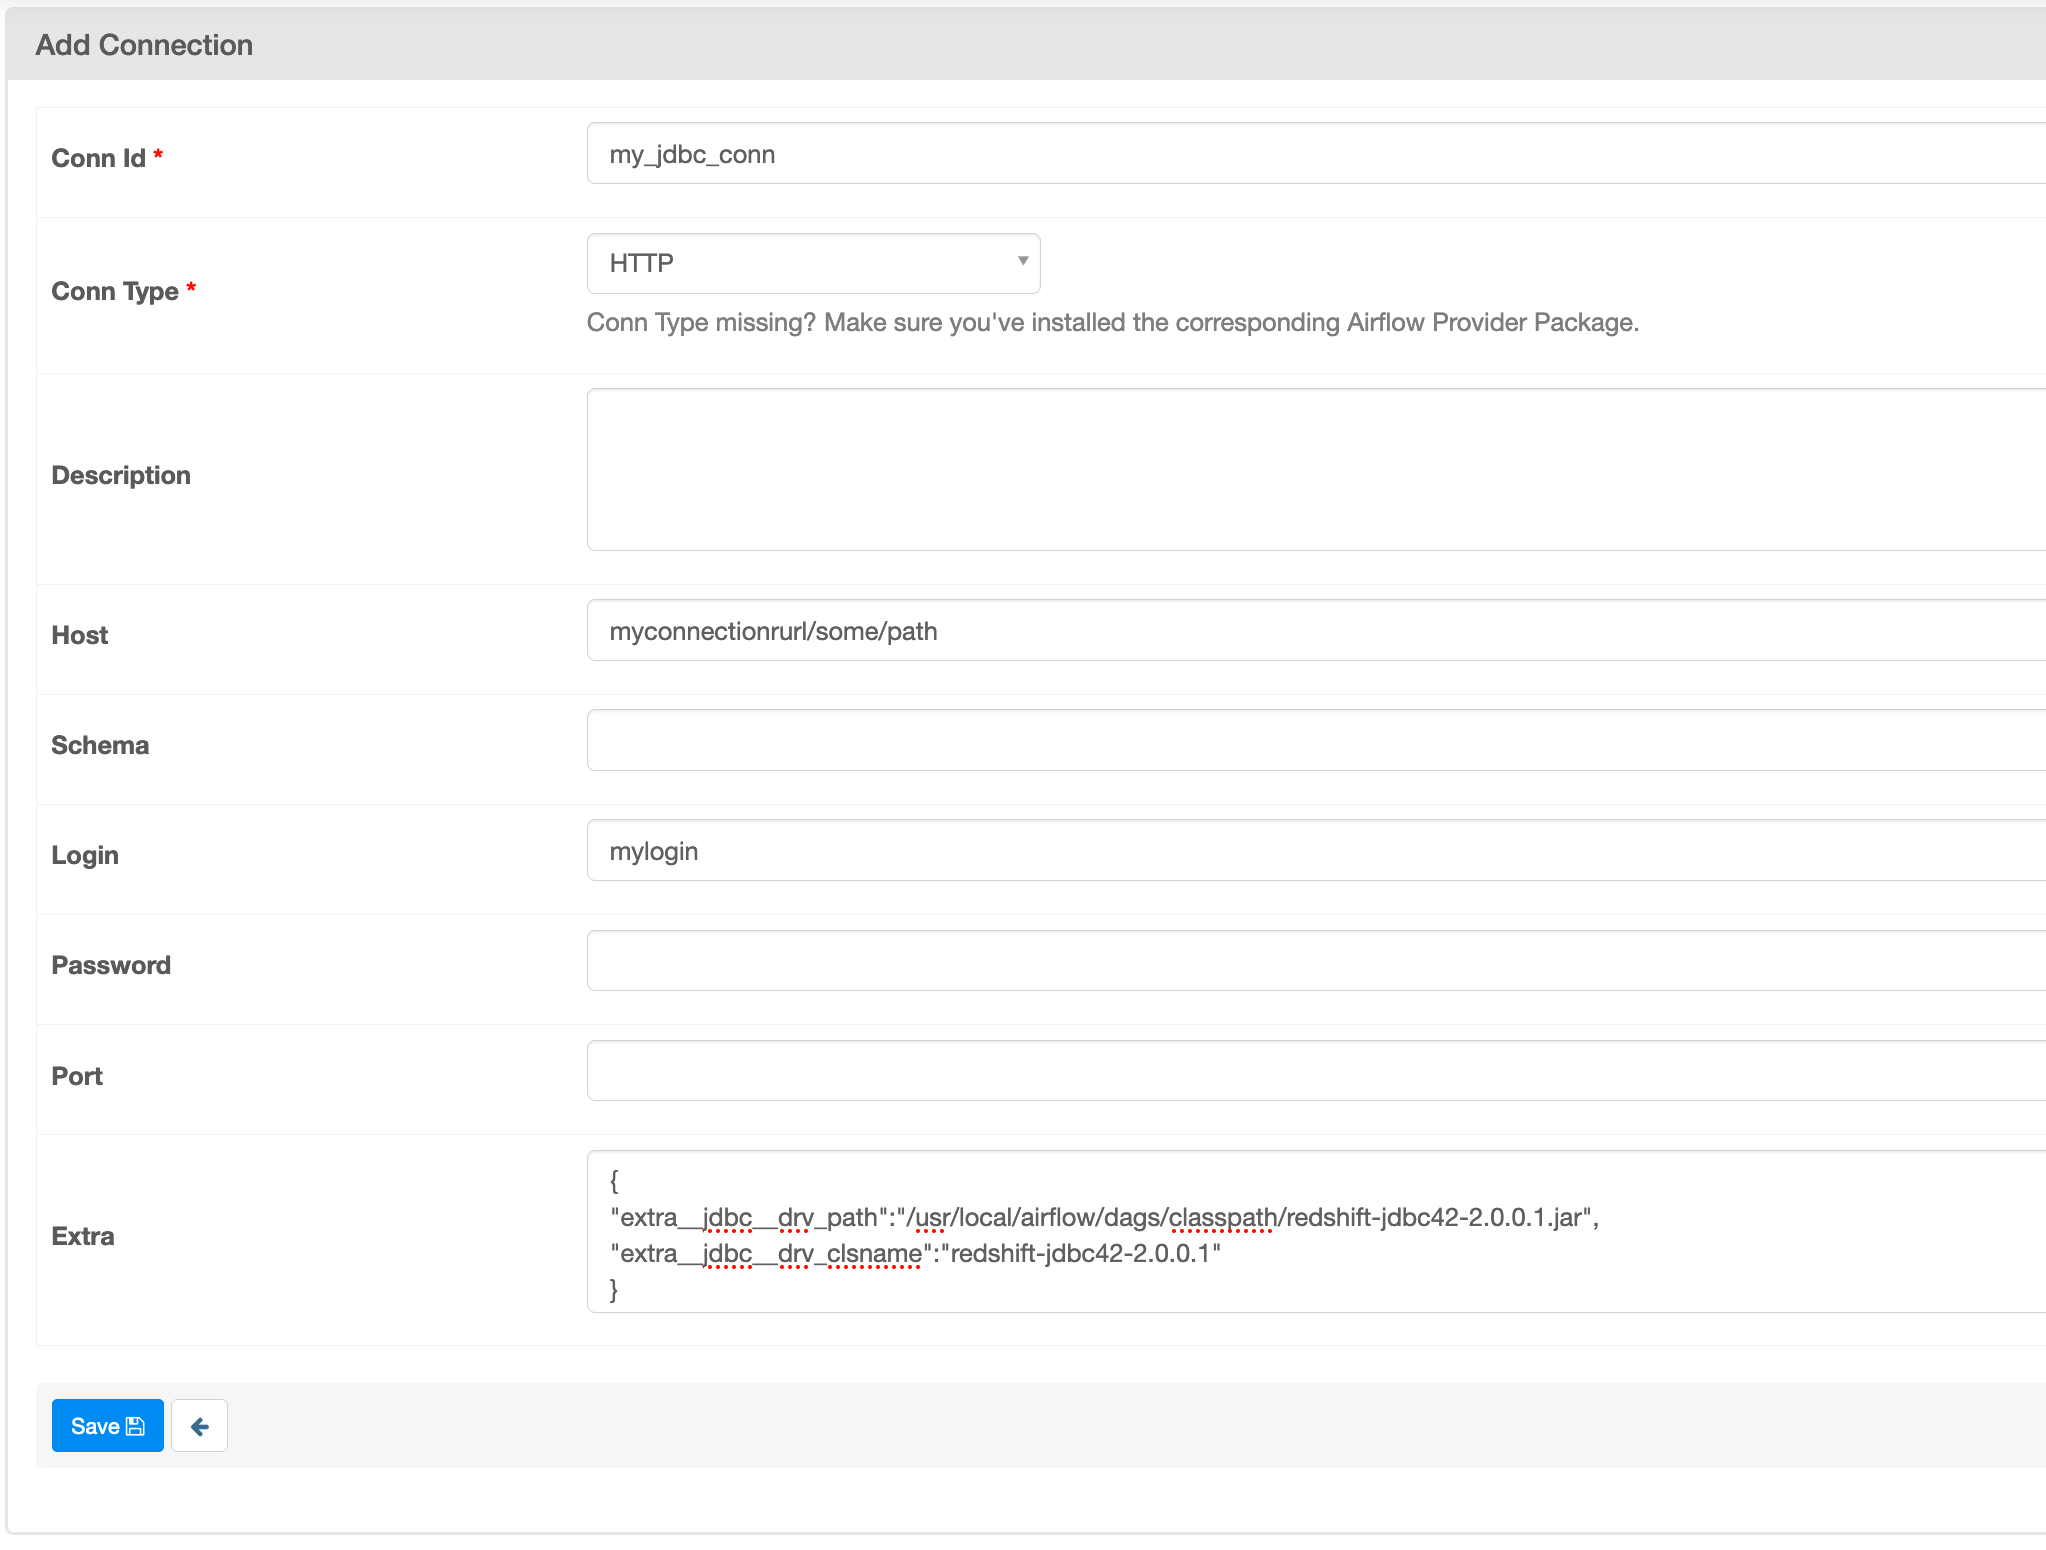
Task: Click inside the Extra JSON text area
Action: [x=1316, y=1231]
